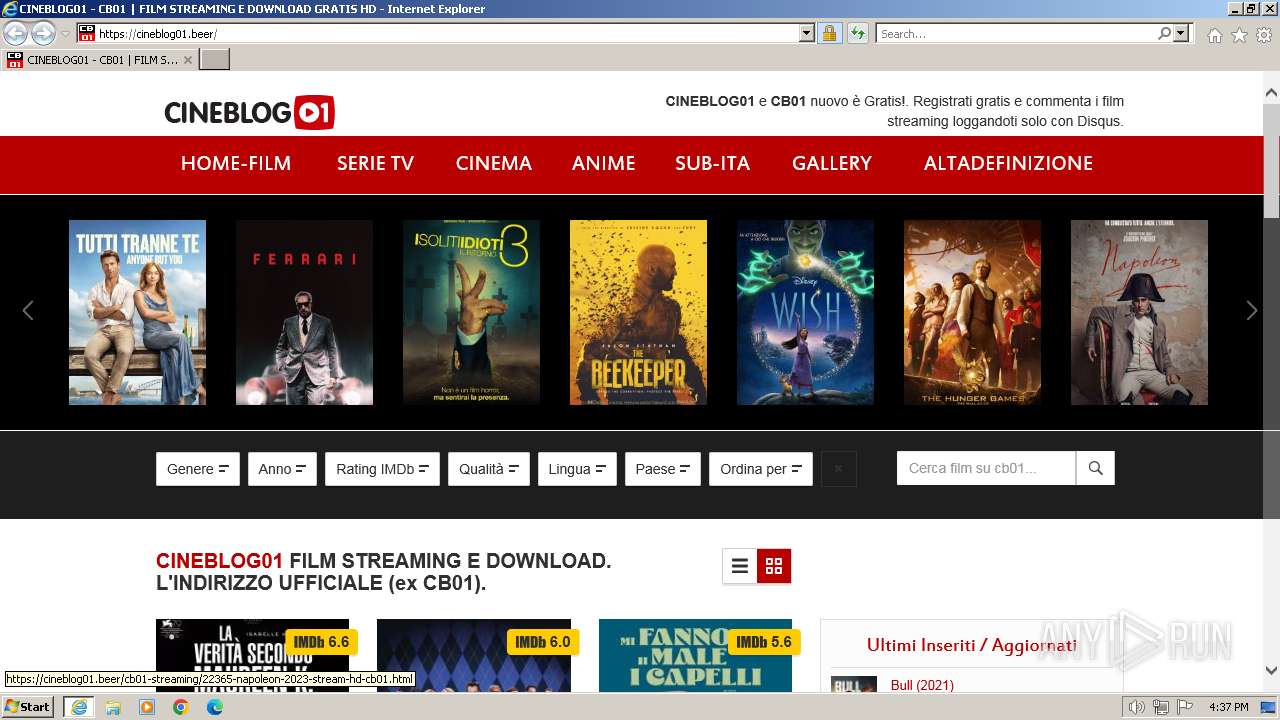The width and height of the screenshot is (1280, 720).
Task: Open the SUB-ITA section
Action: coord(712,163)
